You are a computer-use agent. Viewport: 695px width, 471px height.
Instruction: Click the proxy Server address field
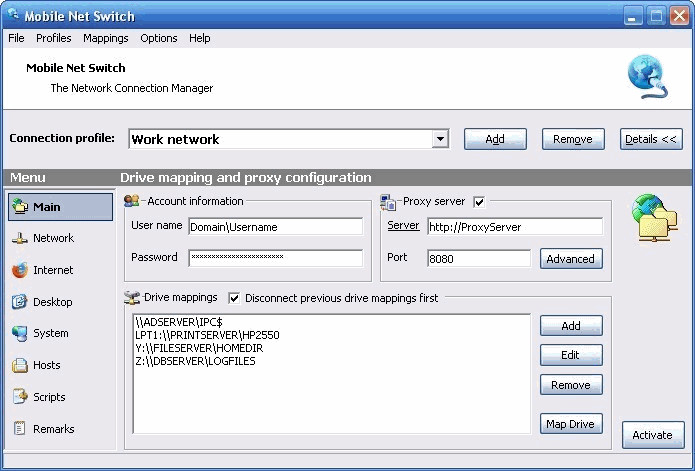coord(515,226)
